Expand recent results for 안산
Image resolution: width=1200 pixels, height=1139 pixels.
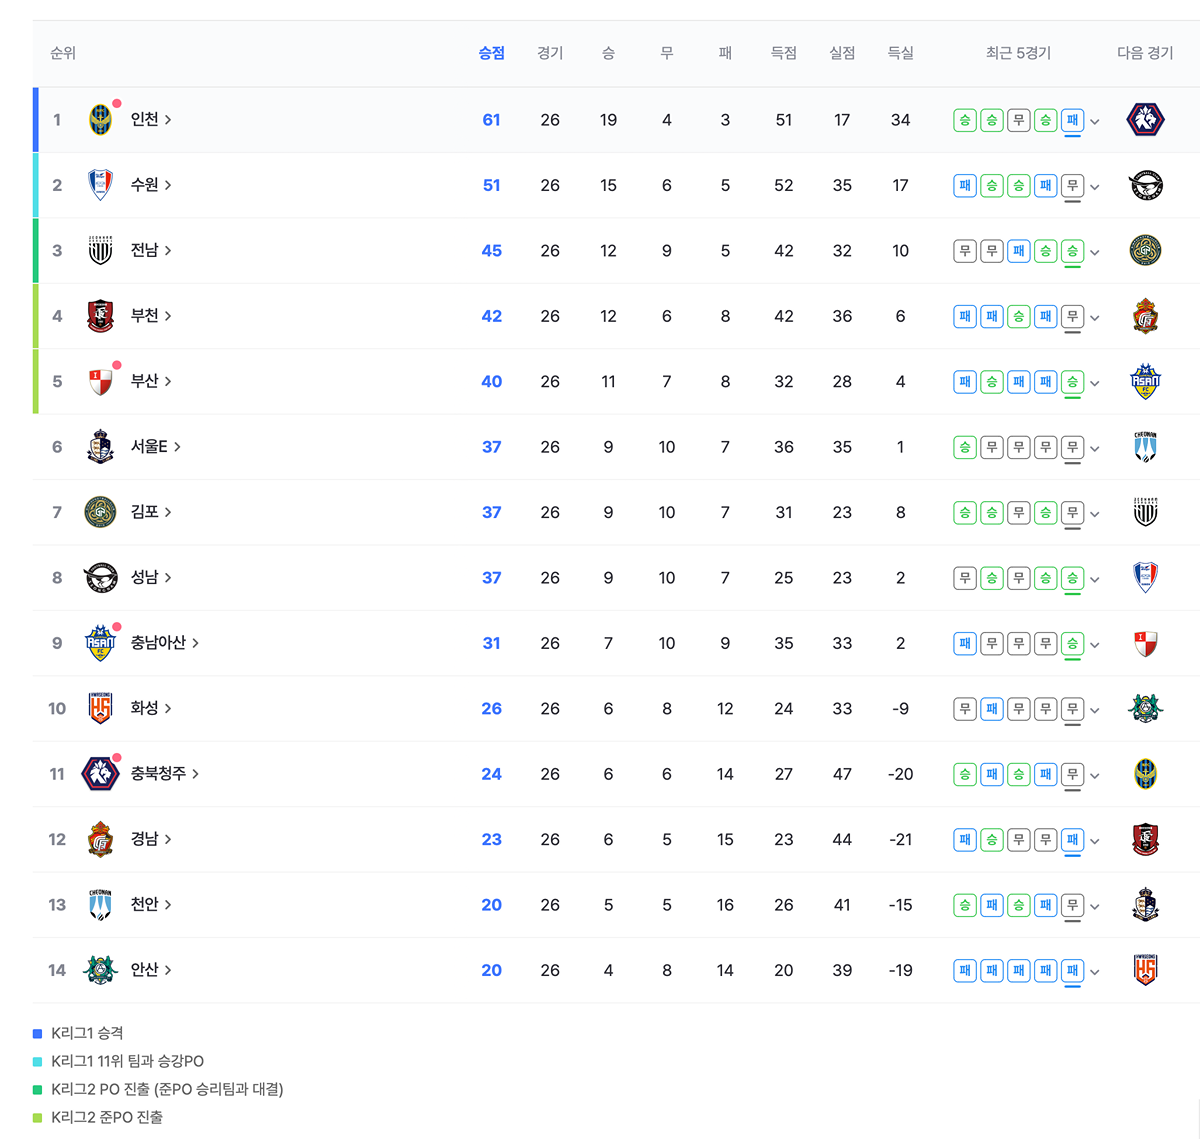tap(1095, 971)
